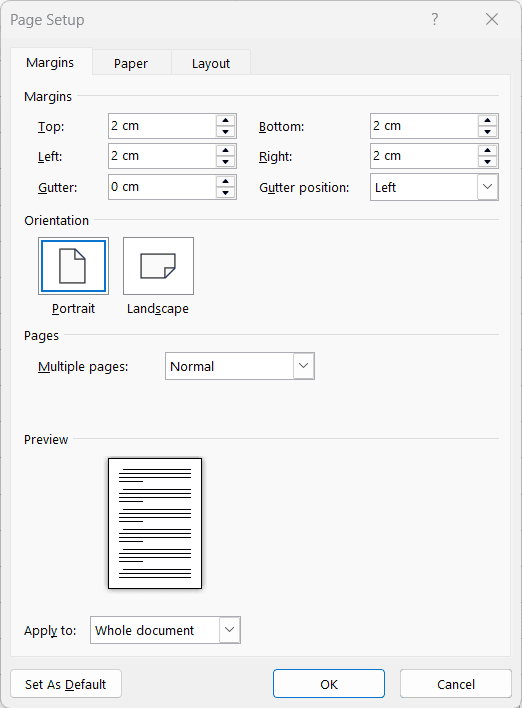The width and height of the screenshot is (522, 708).
Task: Click the Apply to label
Action: (50, 630)
